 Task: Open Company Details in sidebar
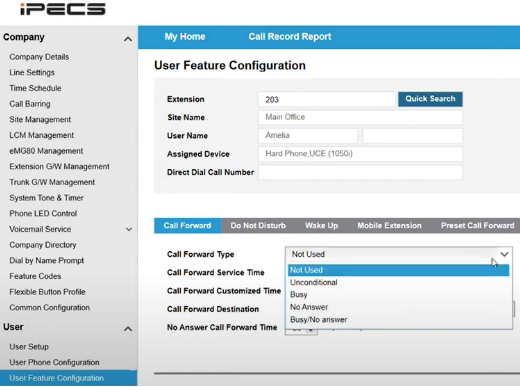[x=39, y=57]
